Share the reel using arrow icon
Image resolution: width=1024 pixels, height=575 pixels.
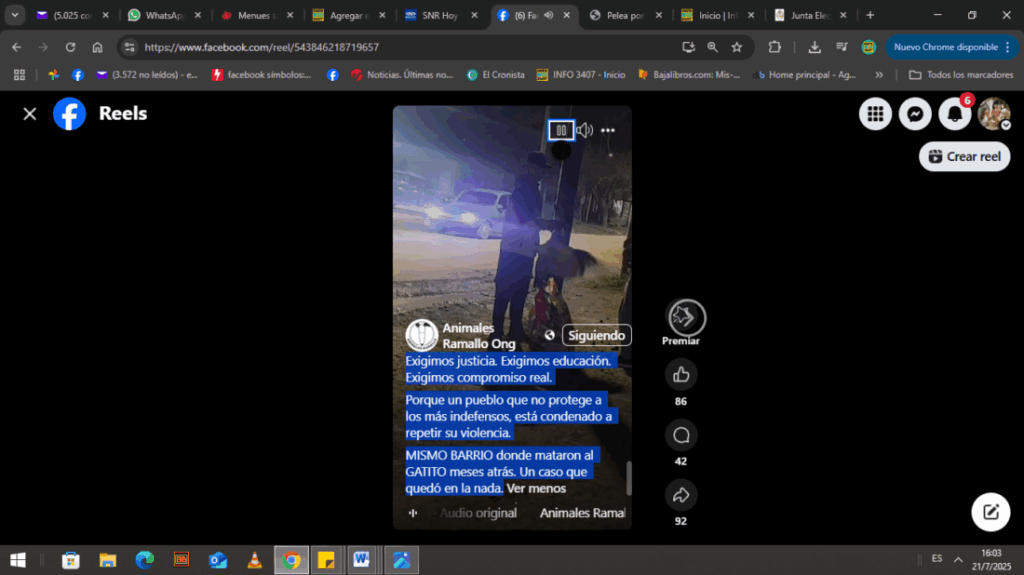point(681,494)
